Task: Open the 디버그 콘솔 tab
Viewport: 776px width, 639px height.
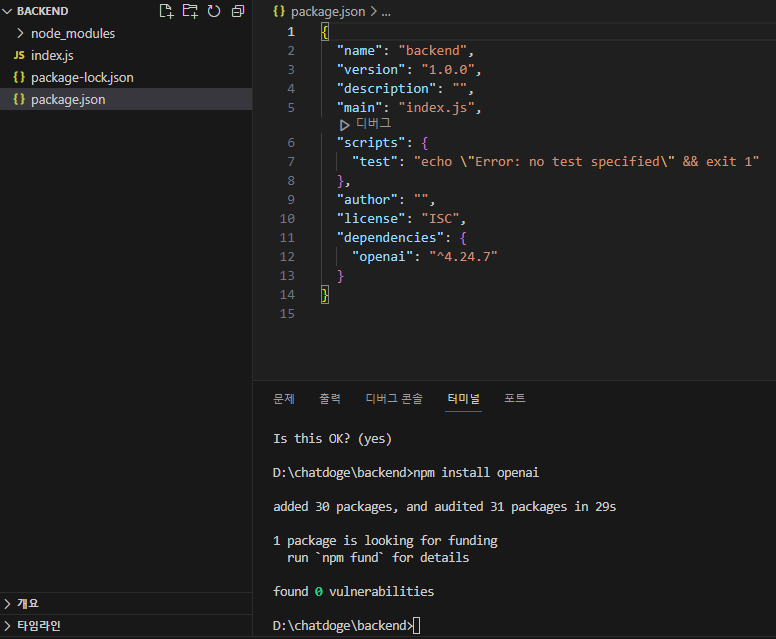Action: tap(394, 398)
